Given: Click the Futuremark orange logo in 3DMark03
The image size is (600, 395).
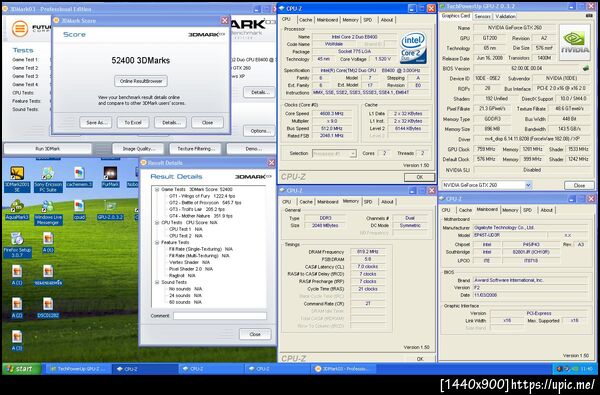Looking at the screenshot, I should (x=20, y=28).
